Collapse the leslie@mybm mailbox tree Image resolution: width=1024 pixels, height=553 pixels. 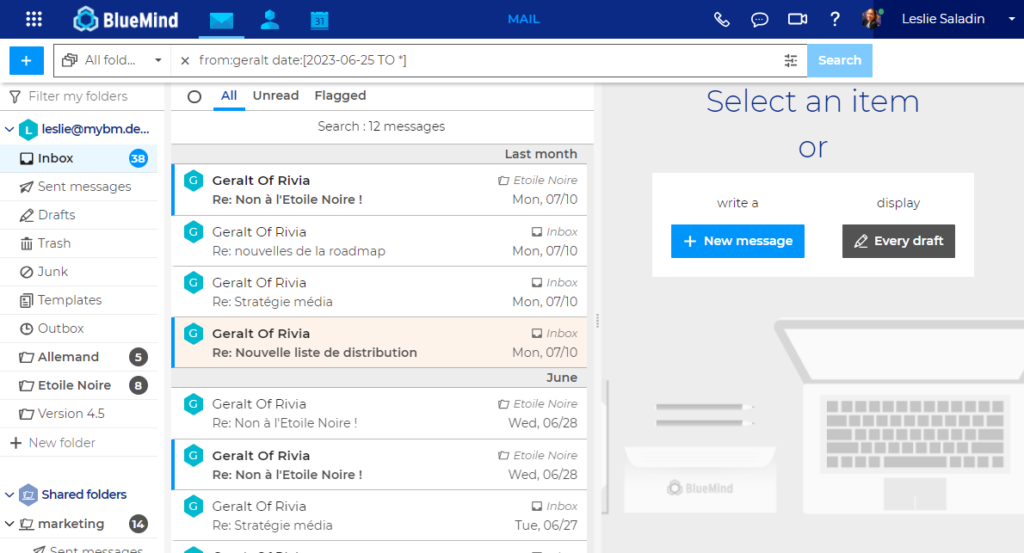[9, 129]
